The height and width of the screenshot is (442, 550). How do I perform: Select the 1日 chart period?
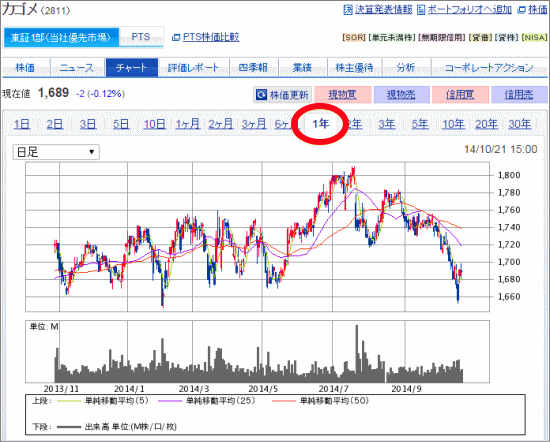tap(22, 124)
